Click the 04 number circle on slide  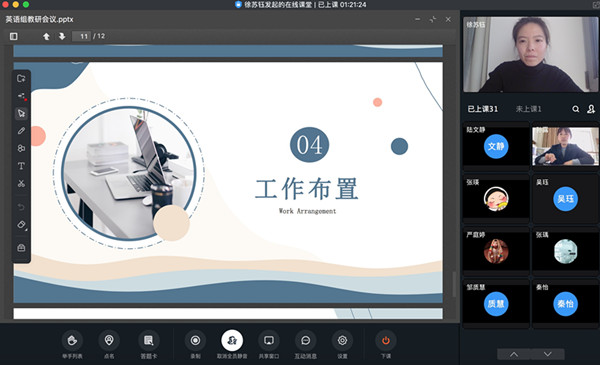310,145
